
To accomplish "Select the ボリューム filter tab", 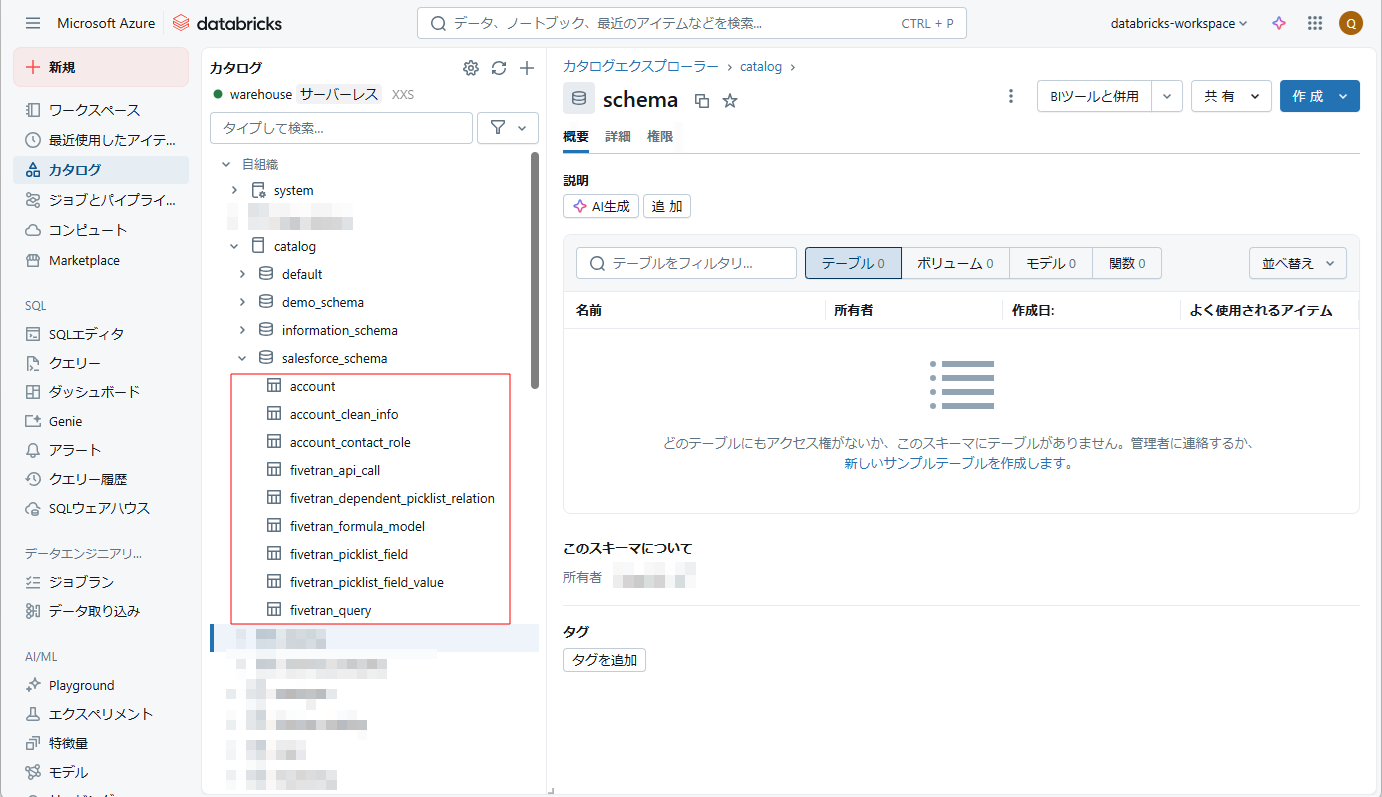I will tap(955, 263).
